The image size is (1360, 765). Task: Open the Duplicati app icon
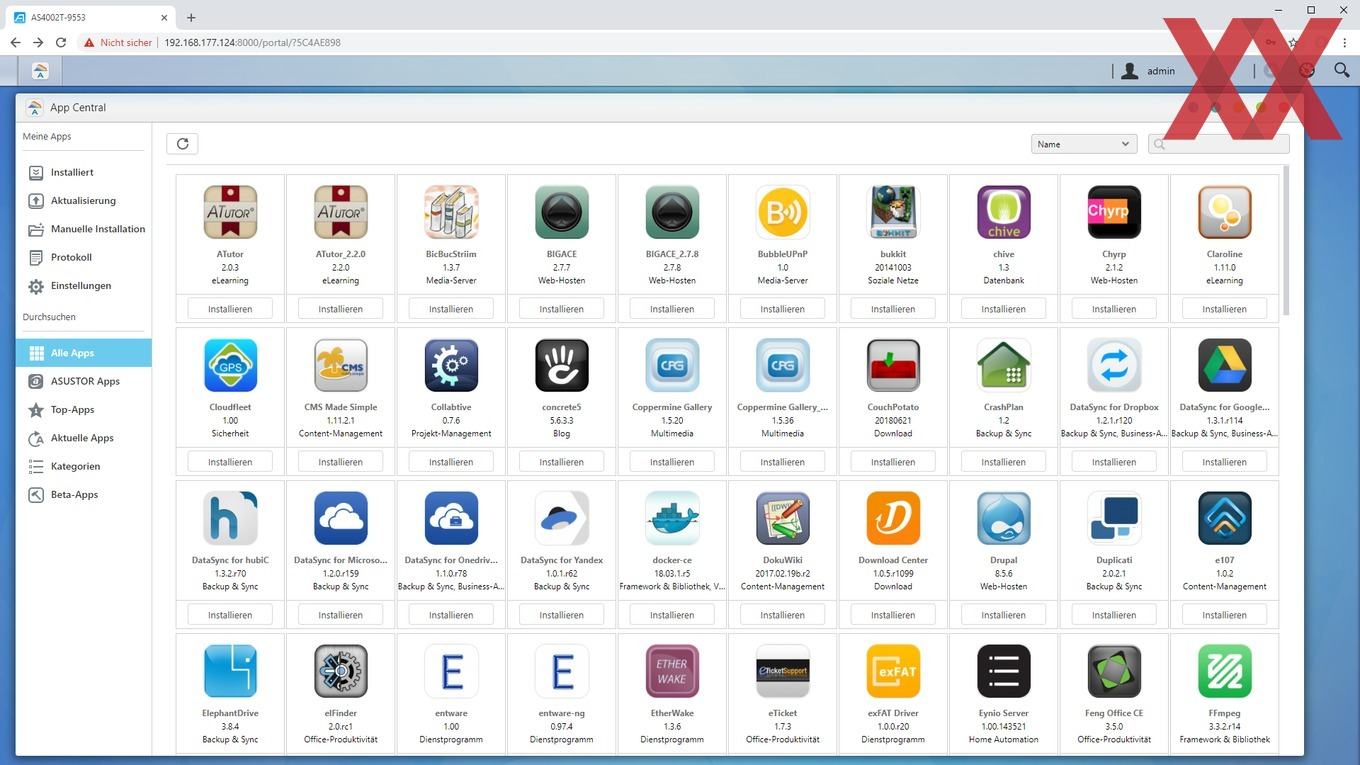pos(1114,518)
